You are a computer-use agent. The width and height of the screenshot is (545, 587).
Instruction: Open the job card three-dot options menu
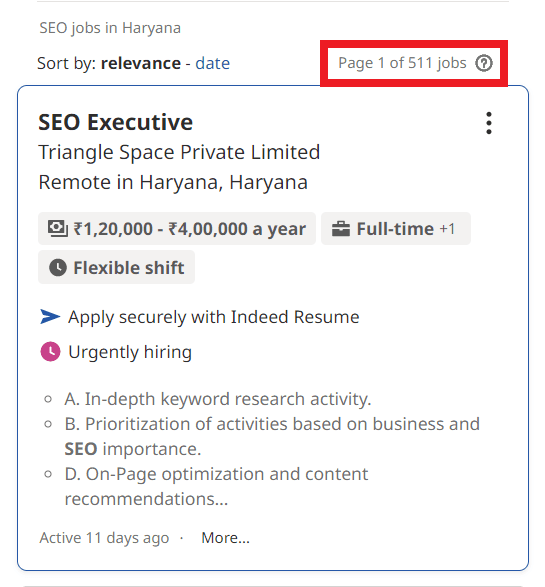pos(488,123)
